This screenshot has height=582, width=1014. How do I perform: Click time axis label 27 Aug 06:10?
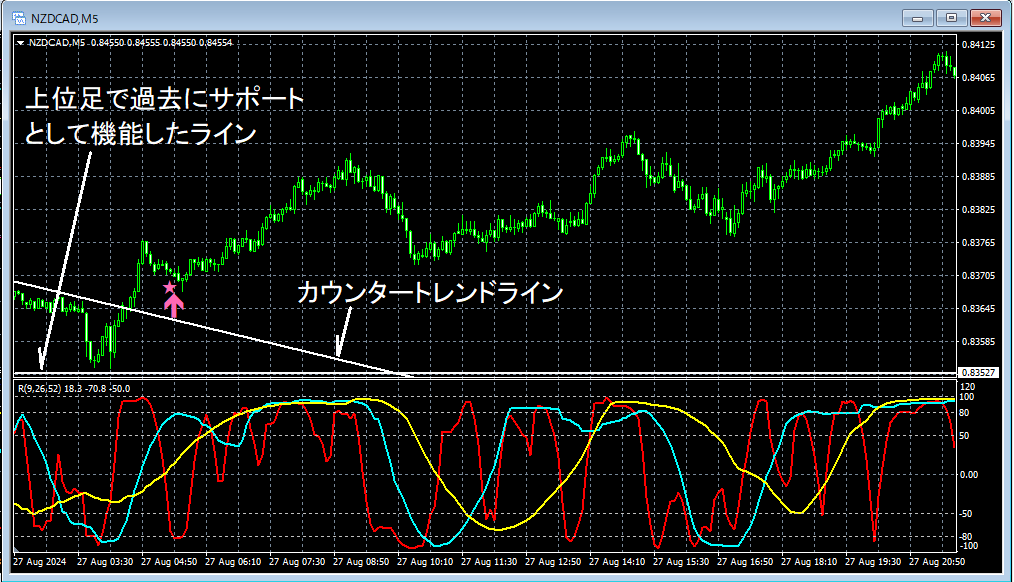pyautogui.click(x=233, y=562)
